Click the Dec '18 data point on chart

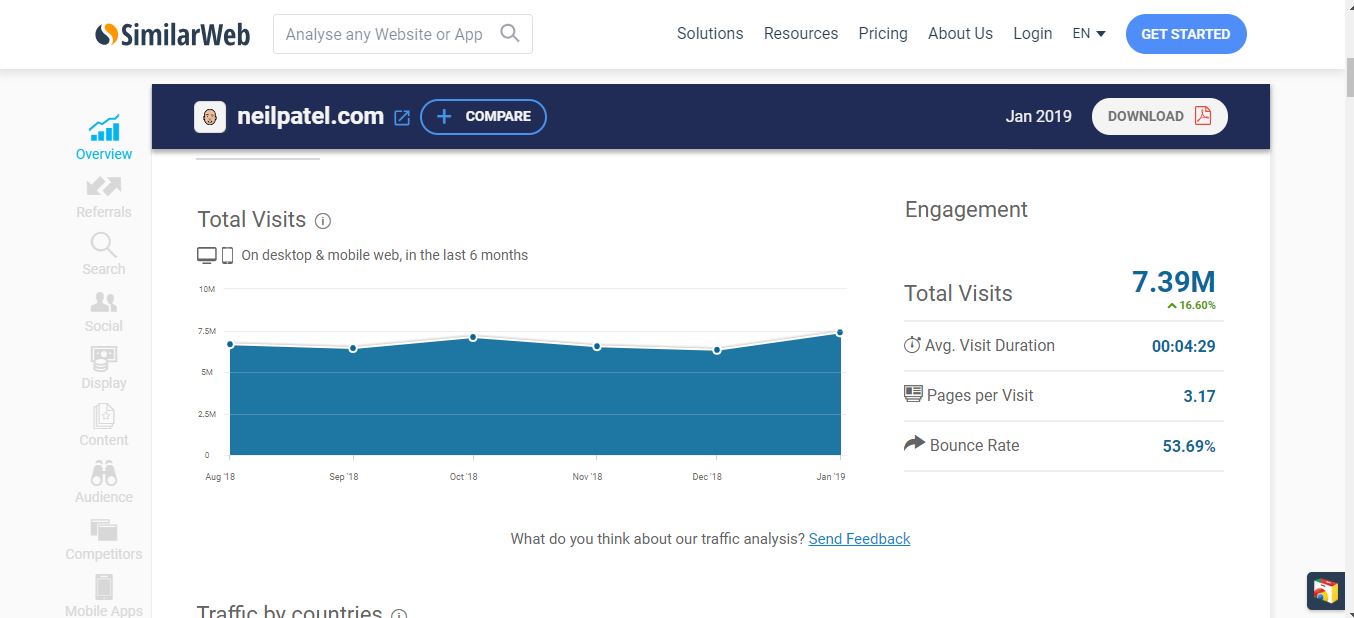[717, 350]
